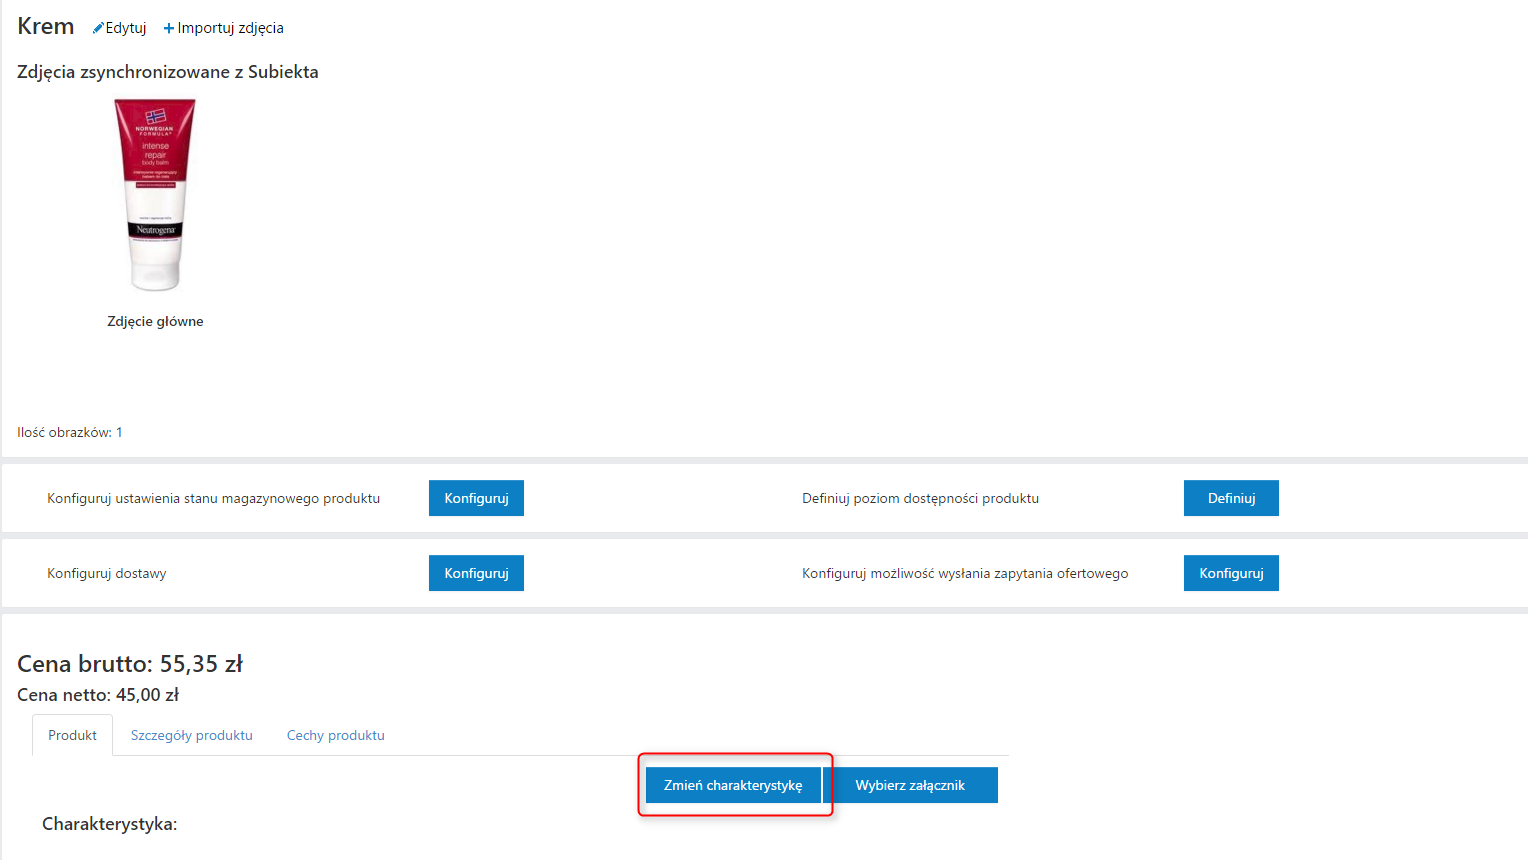Click the Charakterystyka section heading
This screenshot has width=1528, height=860.
click(109, 824)
